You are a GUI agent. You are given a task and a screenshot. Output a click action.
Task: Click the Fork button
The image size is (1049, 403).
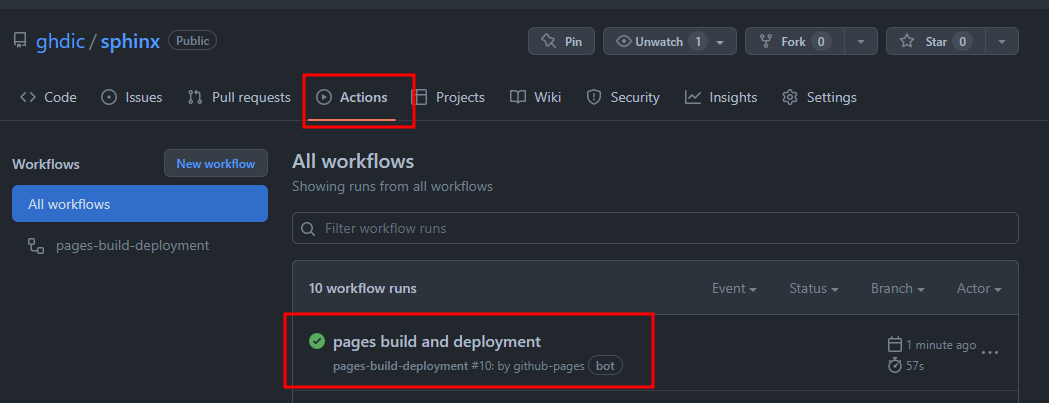(795, 42)
